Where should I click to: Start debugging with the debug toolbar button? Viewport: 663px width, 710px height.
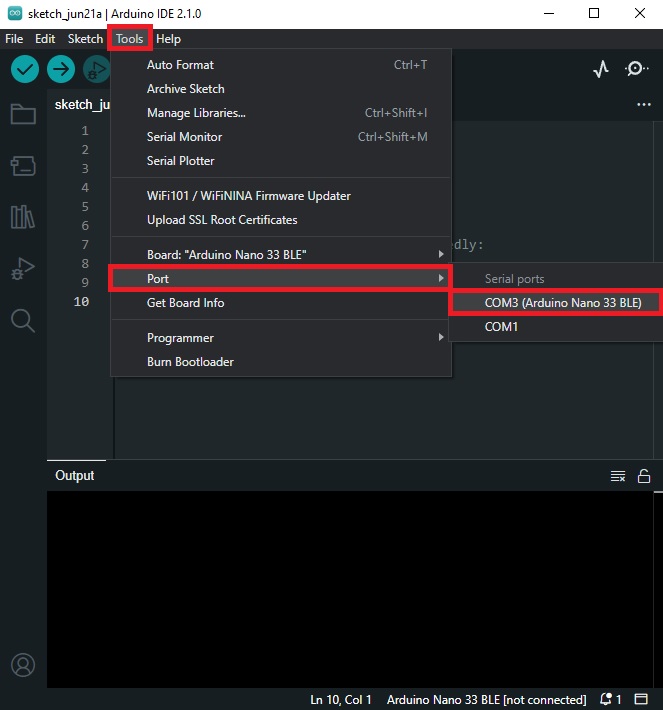tap(96, 69)
